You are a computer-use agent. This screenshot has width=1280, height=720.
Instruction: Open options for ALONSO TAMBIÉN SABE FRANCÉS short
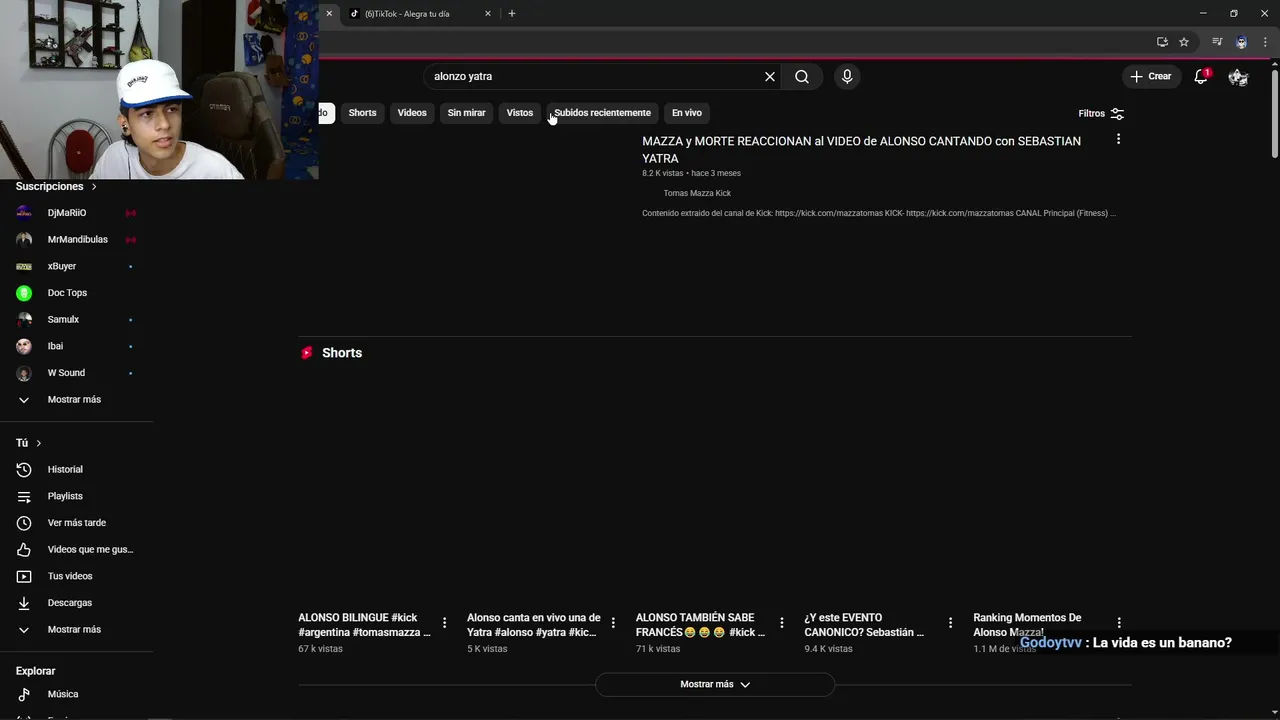coord(782,623)
